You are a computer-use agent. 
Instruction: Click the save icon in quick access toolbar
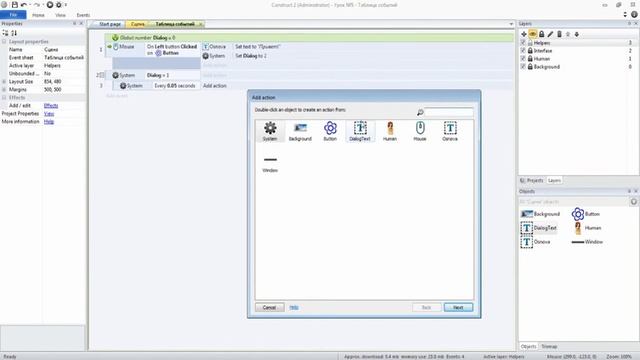pyautogui.click(x=15, y=5)
